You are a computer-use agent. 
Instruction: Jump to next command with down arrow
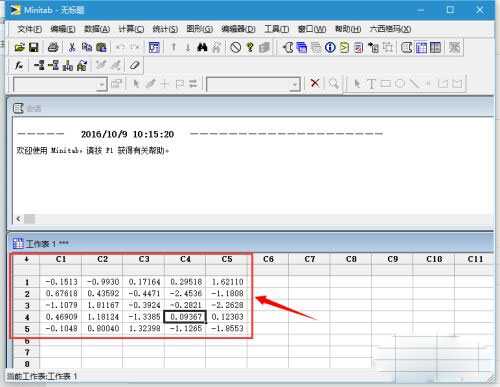click(x=188, y=47)
